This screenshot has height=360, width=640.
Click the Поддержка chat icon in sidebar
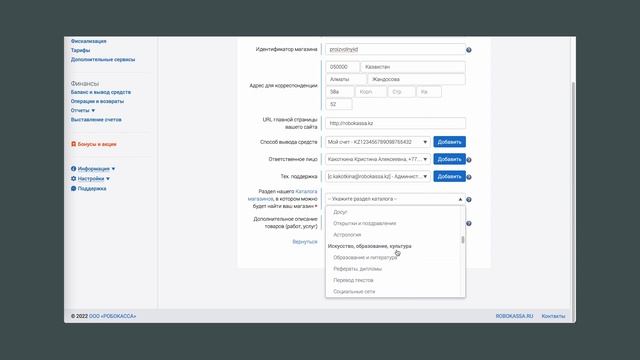click(73, 189)
